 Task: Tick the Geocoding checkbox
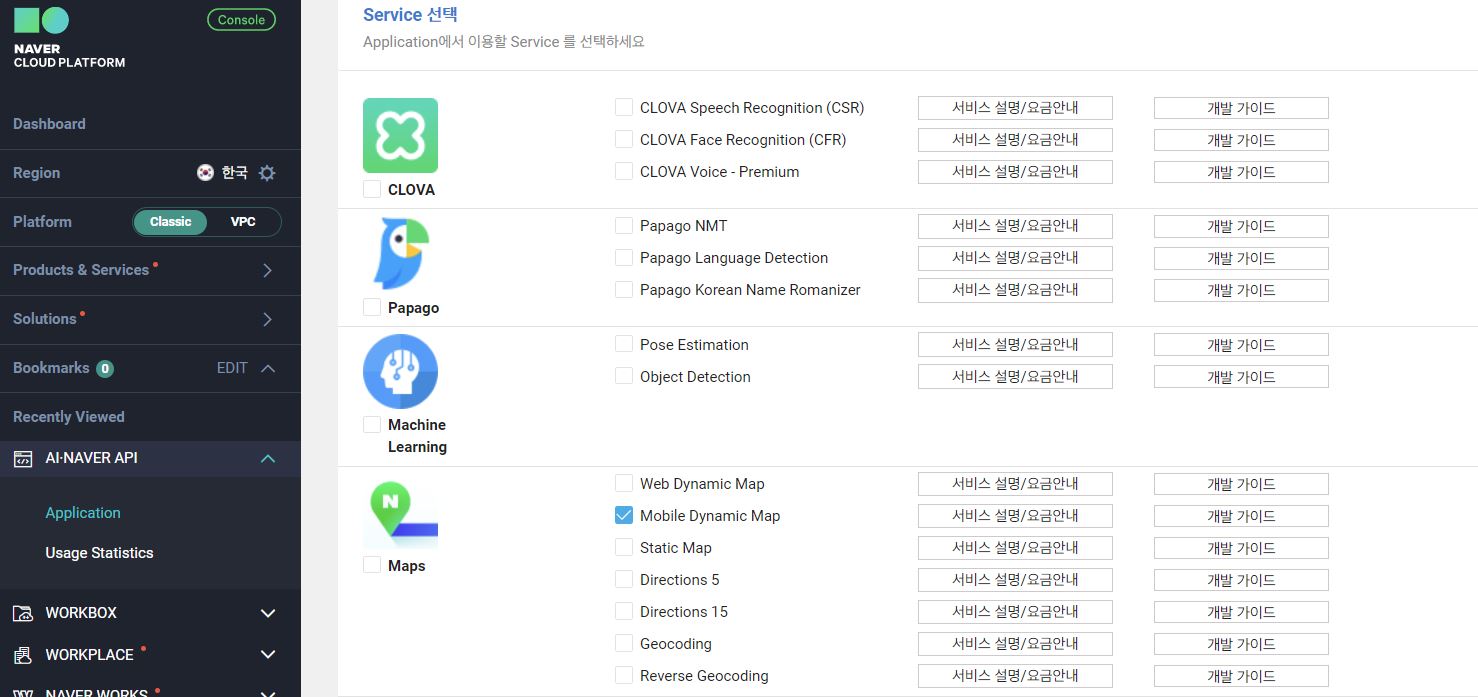624,643
